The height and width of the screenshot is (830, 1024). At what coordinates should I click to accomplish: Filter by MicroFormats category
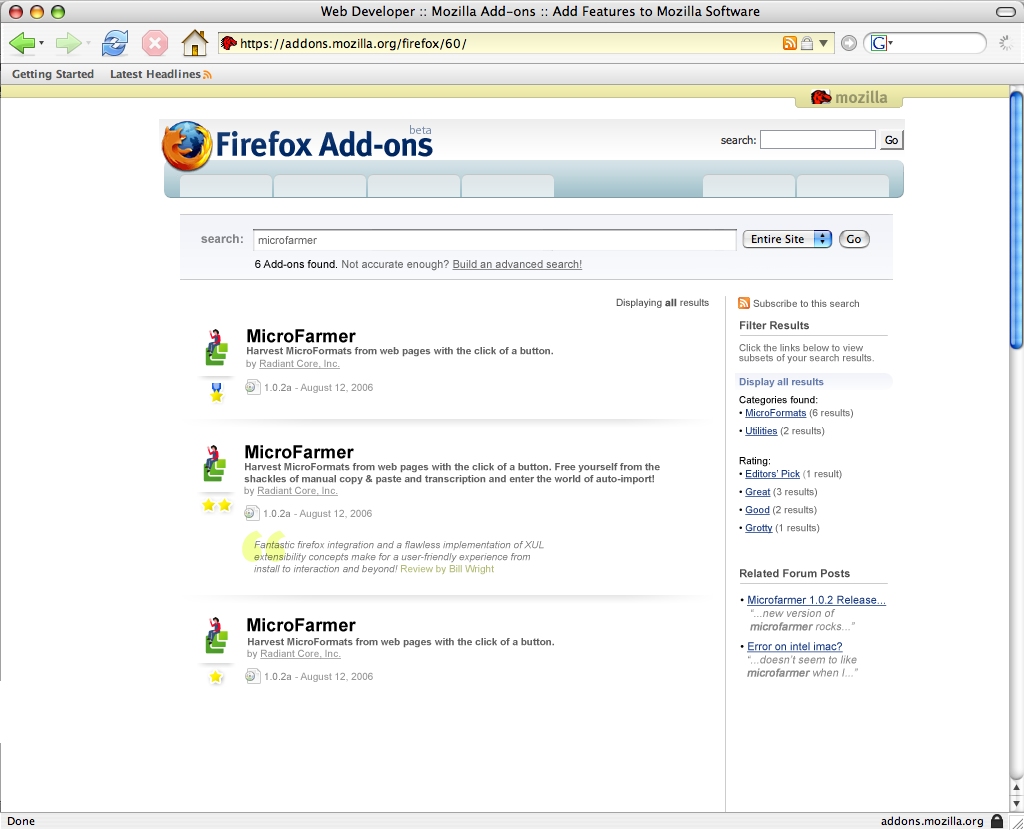(775, 413)
